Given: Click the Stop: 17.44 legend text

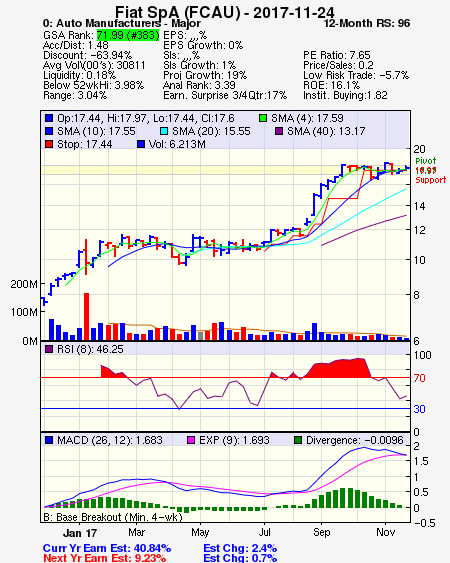Looking at the screenshot, I should click(x=84, y=144).
